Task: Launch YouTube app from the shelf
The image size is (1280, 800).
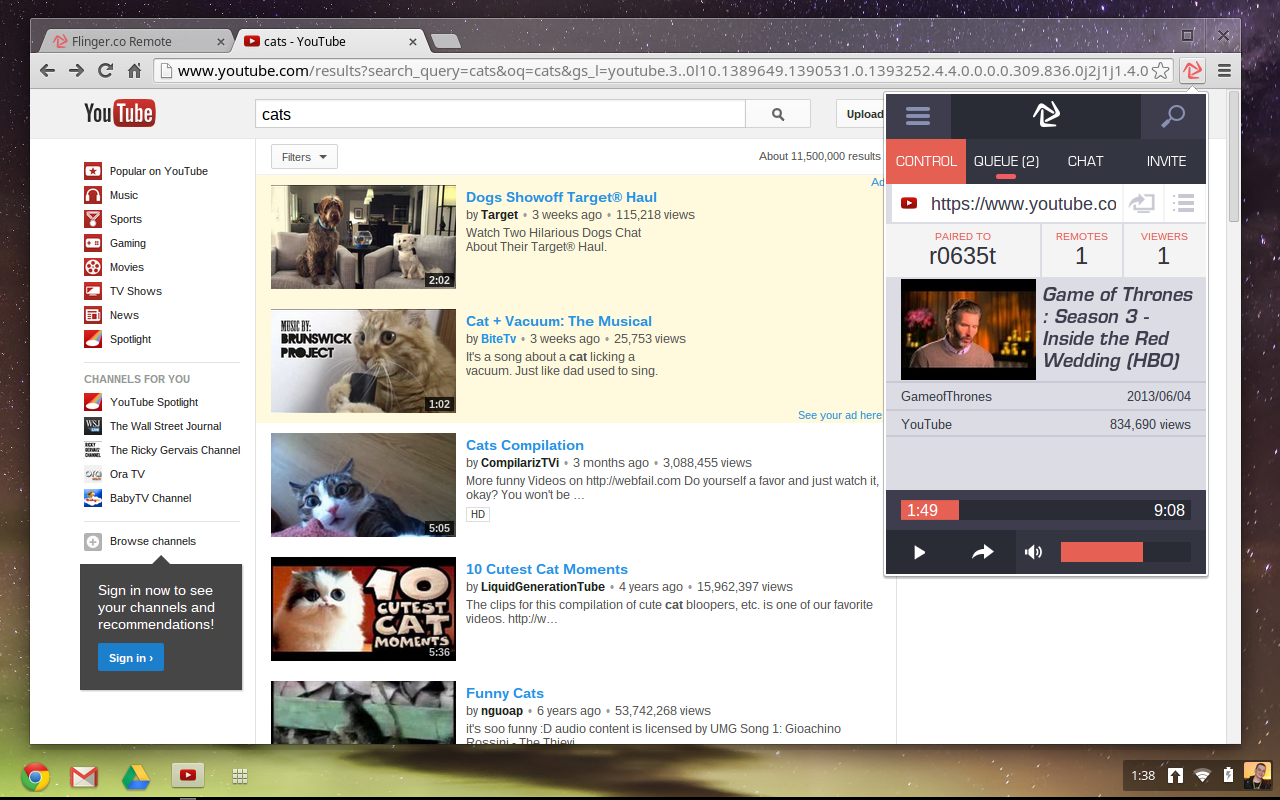Action: (188, 775)
